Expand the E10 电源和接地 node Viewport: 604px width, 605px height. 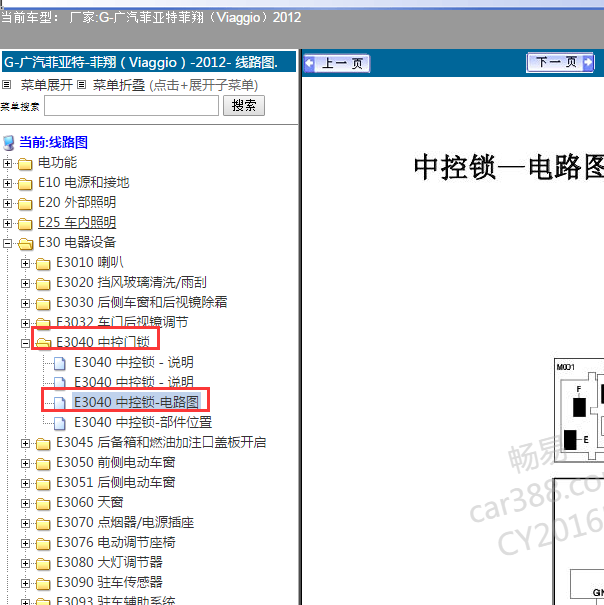[x=7, y=184]
